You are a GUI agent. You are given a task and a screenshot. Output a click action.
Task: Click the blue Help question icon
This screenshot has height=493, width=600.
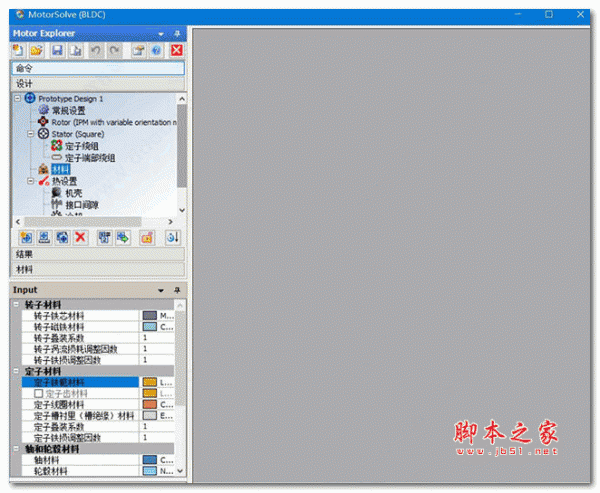tap(156, 50)
